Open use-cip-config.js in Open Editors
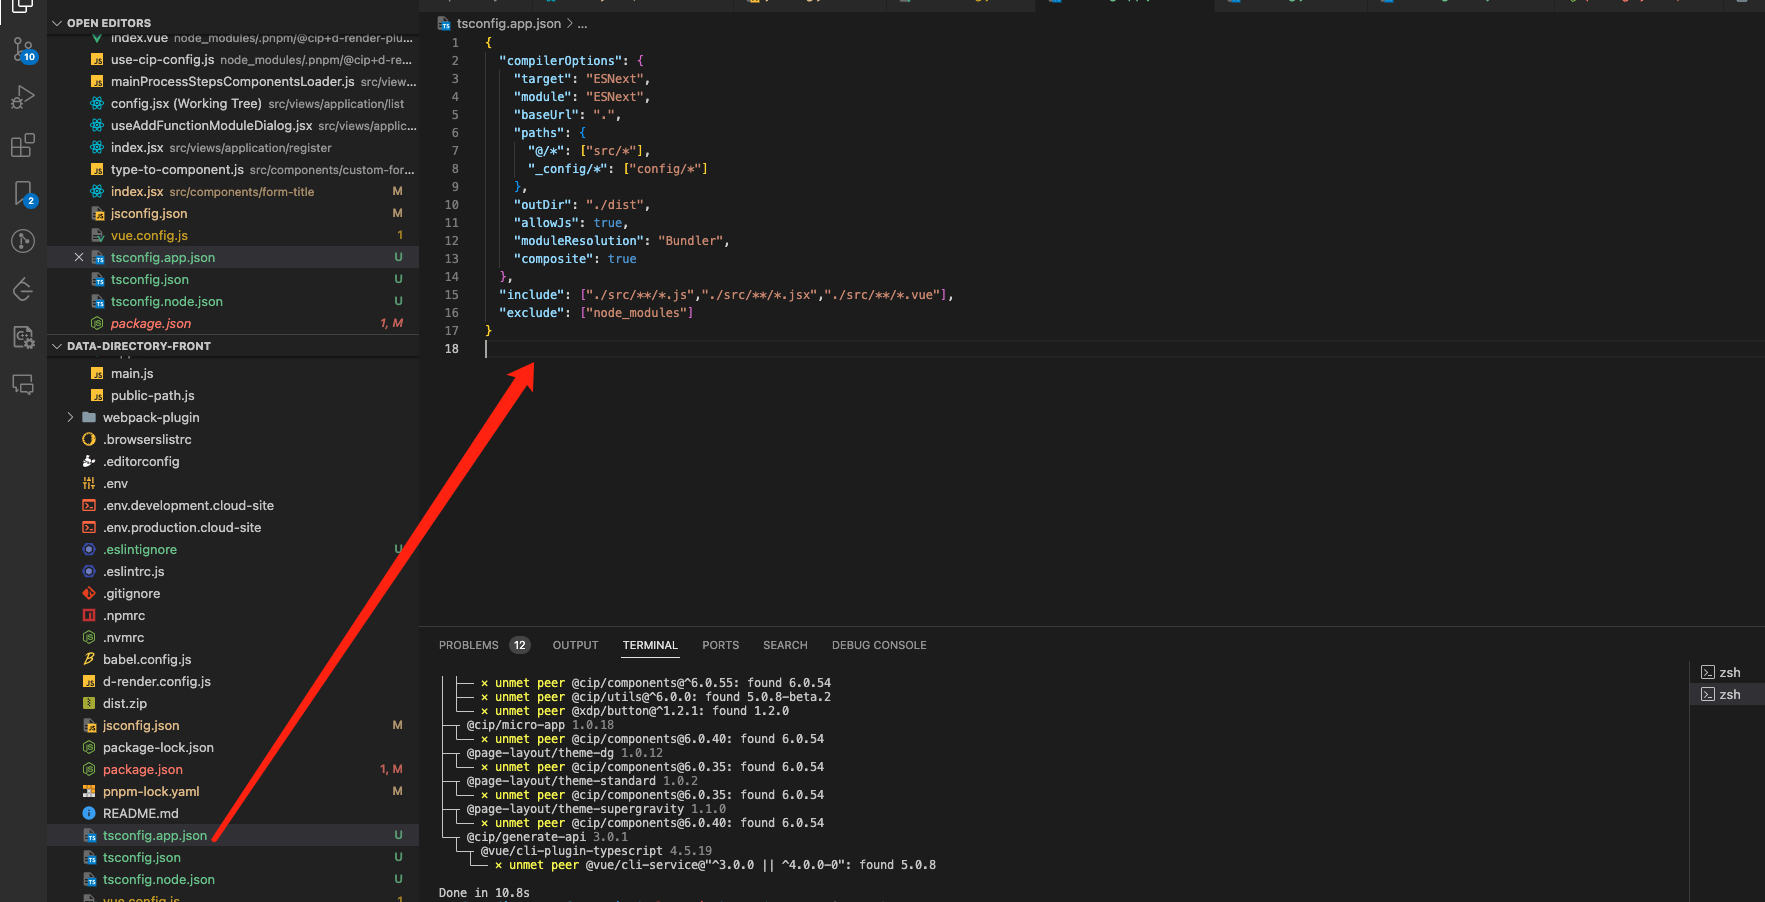This screenshot has width=1765, height=902. click(x=233, y=59)
